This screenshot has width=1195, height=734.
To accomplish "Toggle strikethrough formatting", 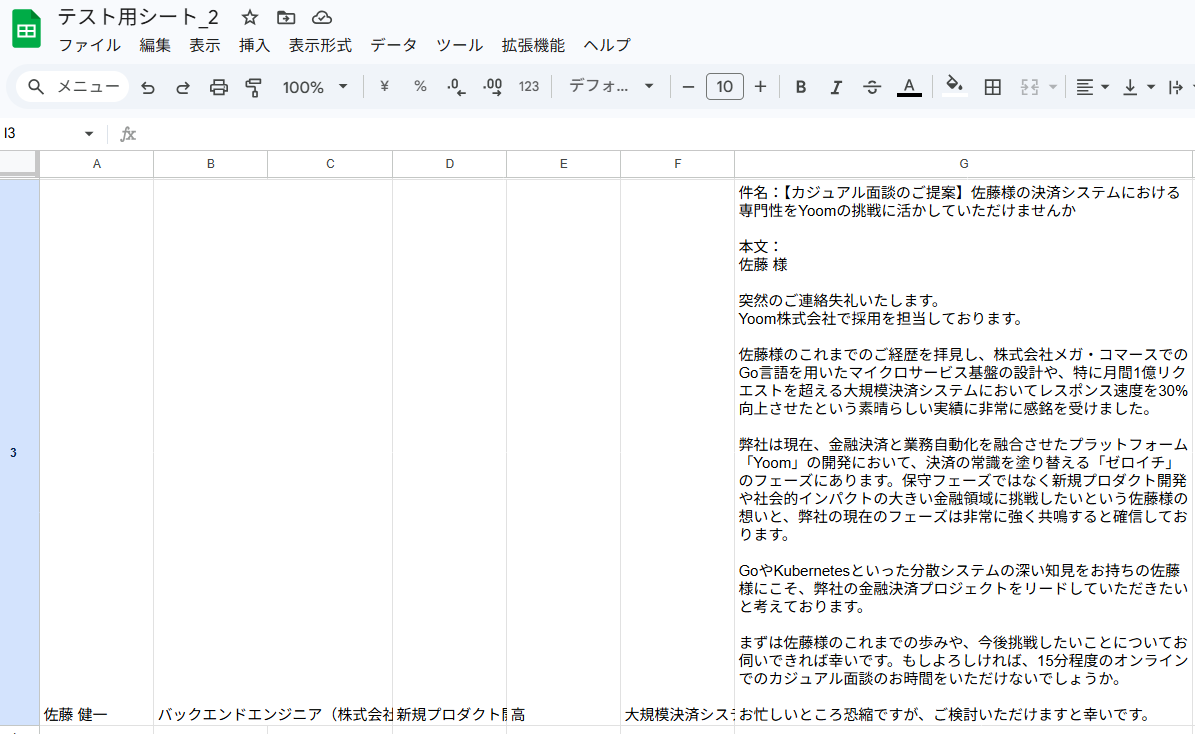I will tap(872, 87).
